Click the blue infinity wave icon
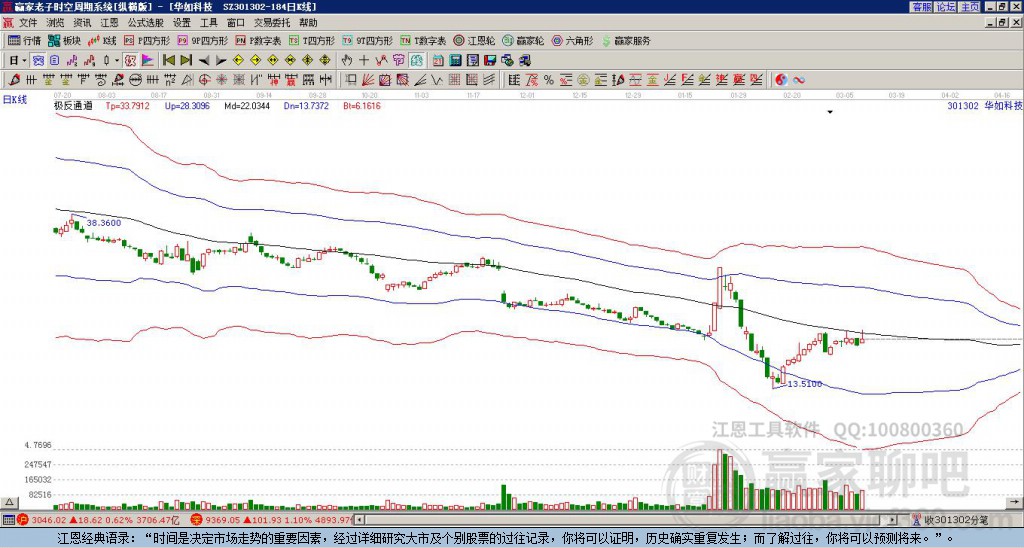Image resolution: width=1024 pixels, height=548 pixels. tap(799, 80)
